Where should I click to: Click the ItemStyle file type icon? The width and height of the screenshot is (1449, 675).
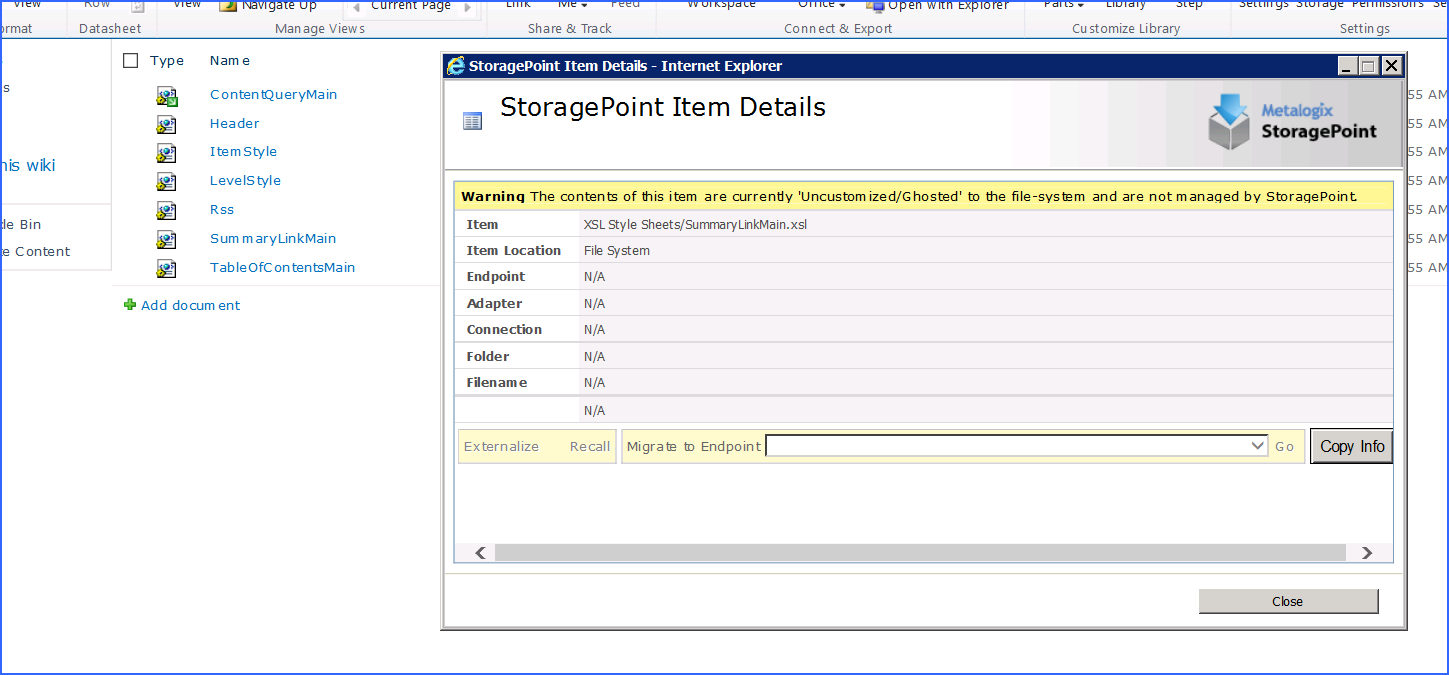pyautogui.click(x=166, y=153)
